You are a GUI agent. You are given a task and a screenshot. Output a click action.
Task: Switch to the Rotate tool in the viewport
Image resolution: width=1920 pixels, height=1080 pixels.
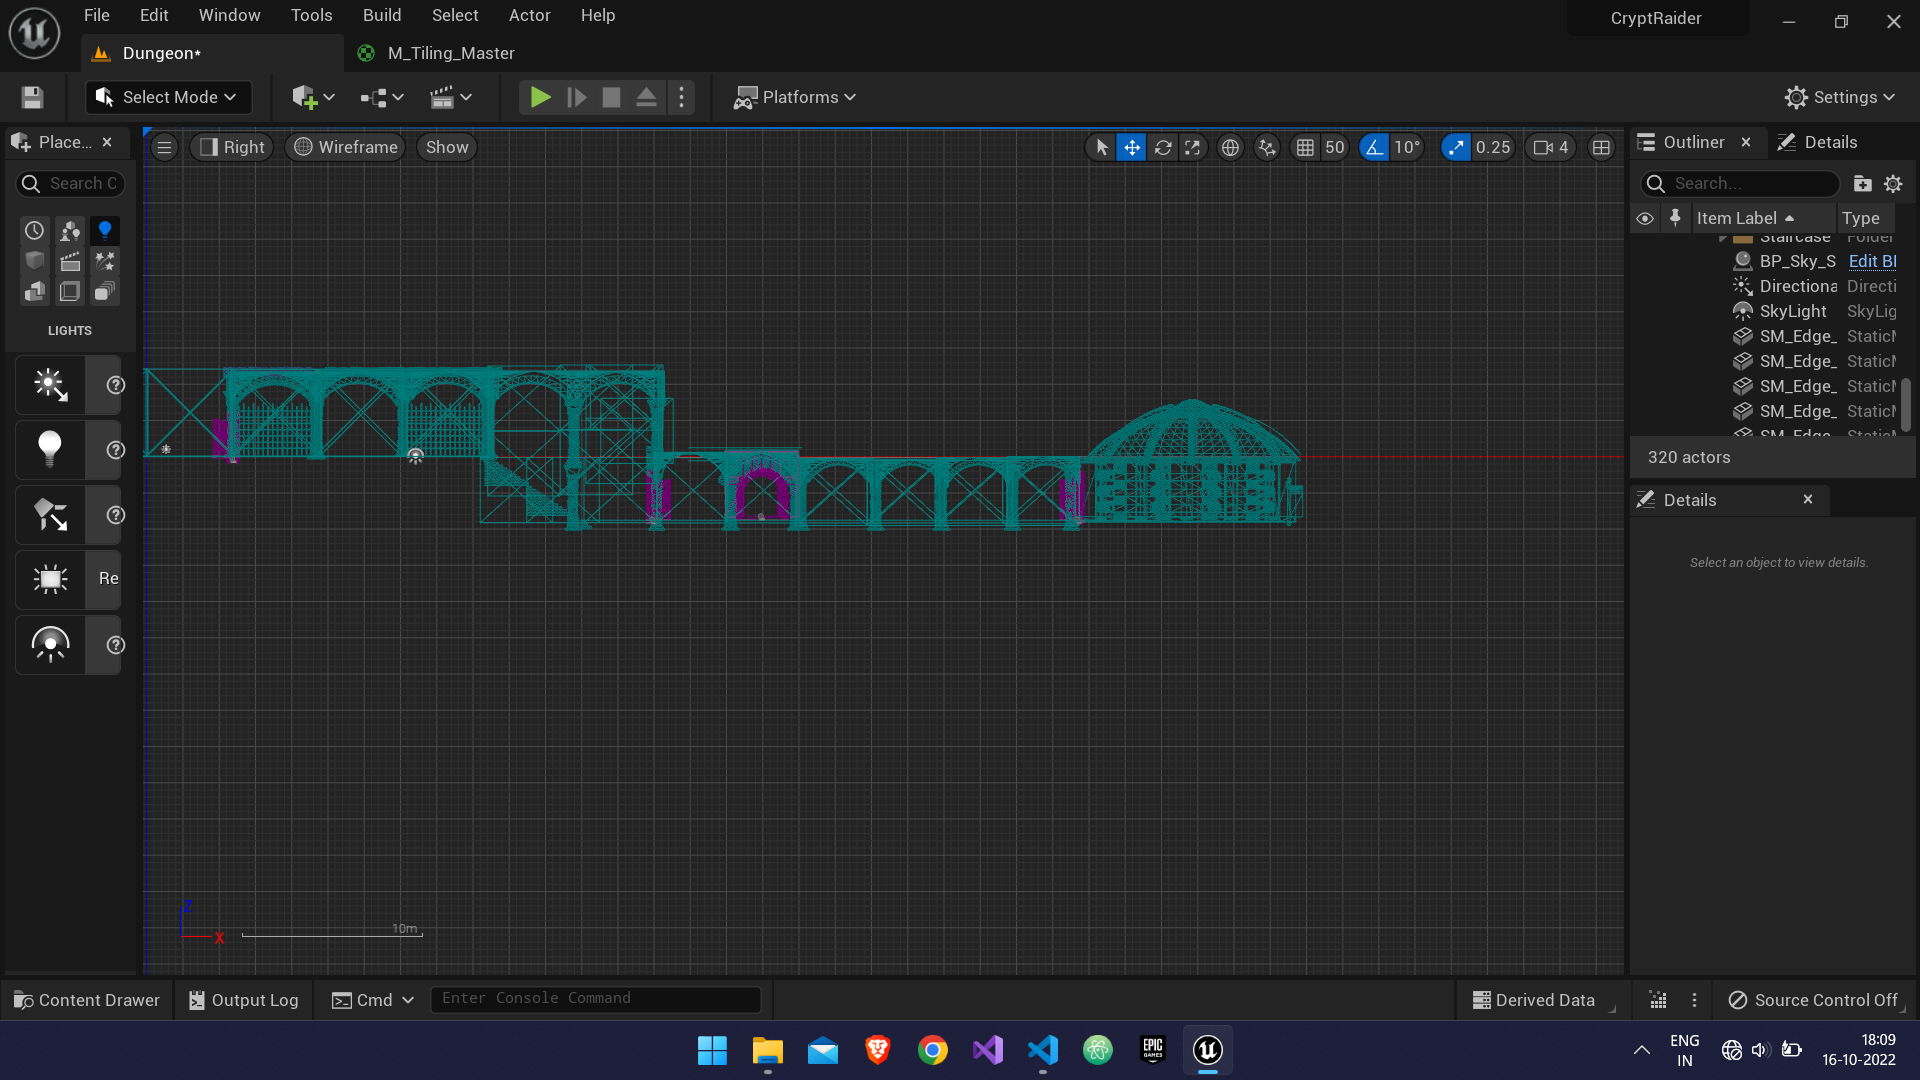point(1164,147)
